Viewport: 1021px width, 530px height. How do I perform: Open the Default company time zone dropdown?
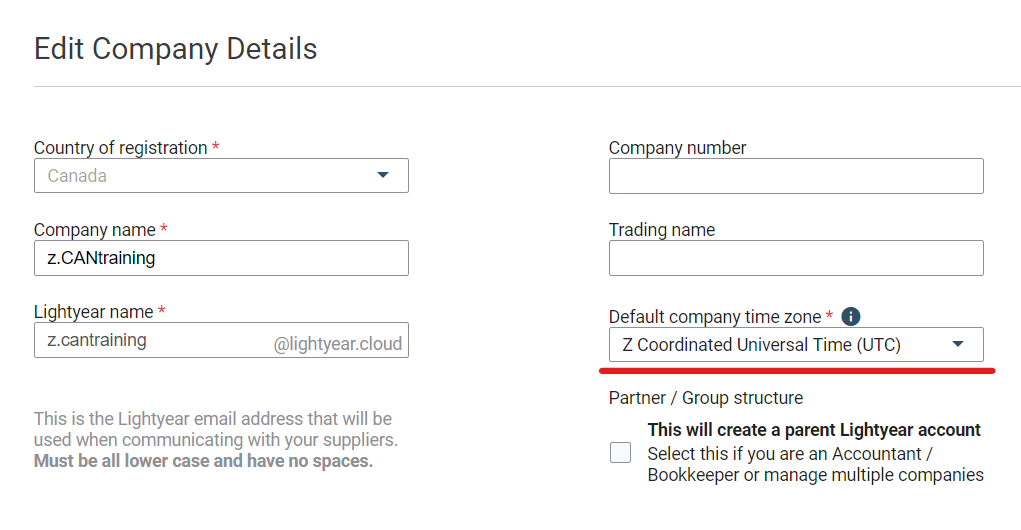pos(796,344)
